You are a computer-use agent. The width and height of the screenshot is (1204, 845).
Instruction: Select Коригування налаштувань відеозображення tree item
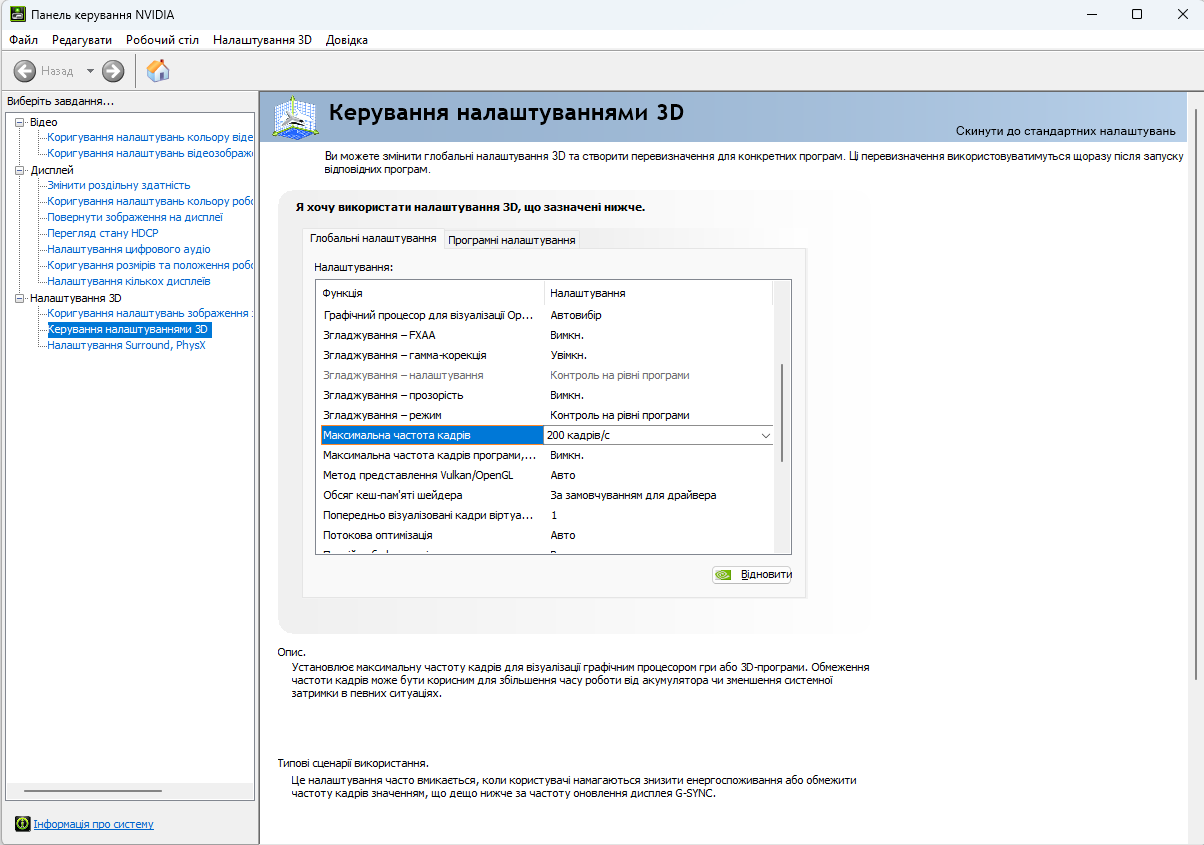pyautogui.click(x=150, y=153)
